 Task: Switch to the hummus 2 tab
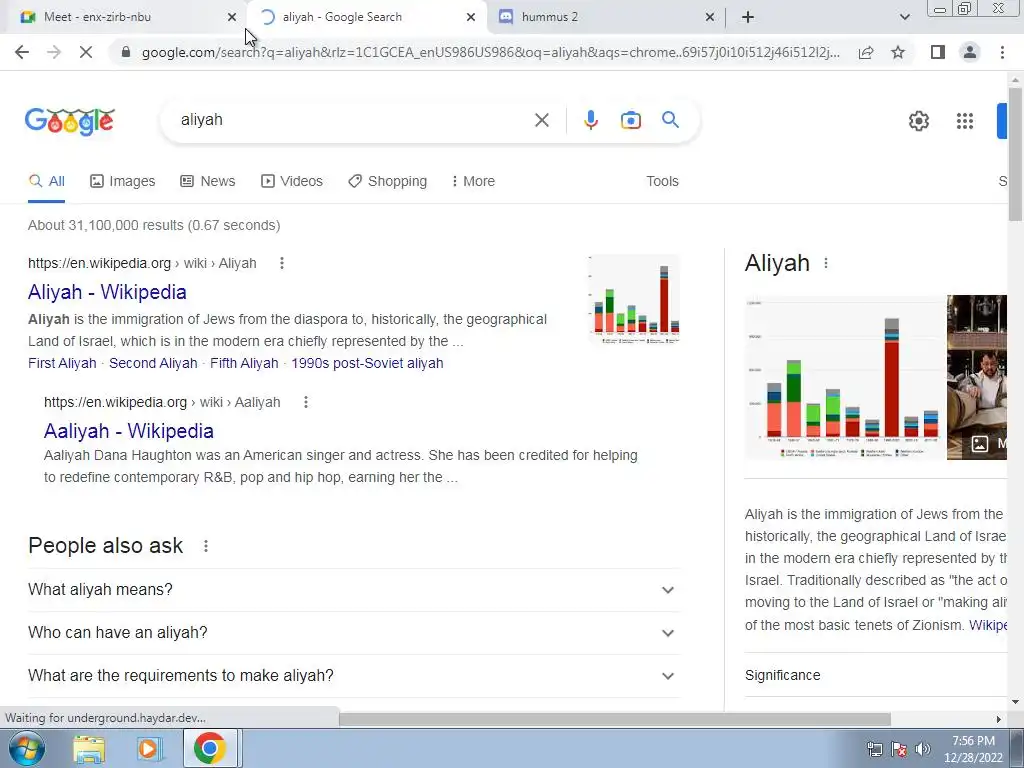pos(605,17)
